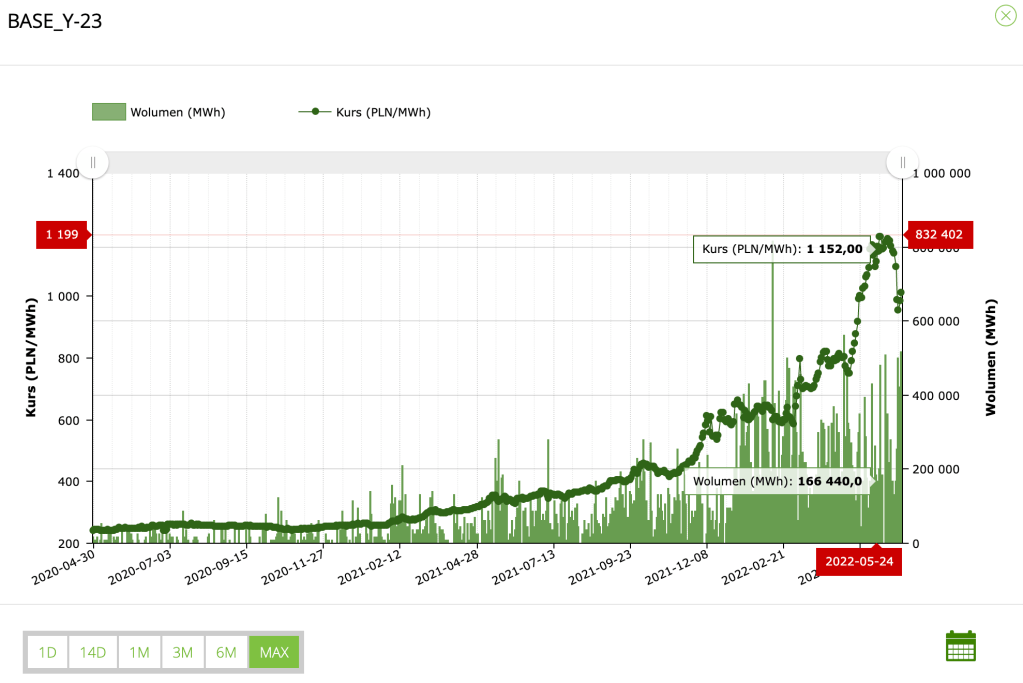Click the red 832 402 volume label

click(x=938, y=235)
